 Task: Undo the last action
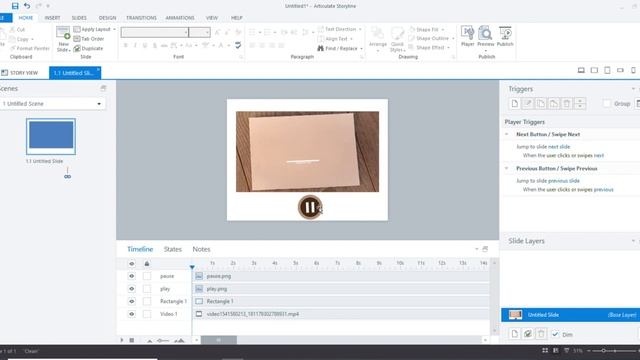pos(27,6)
